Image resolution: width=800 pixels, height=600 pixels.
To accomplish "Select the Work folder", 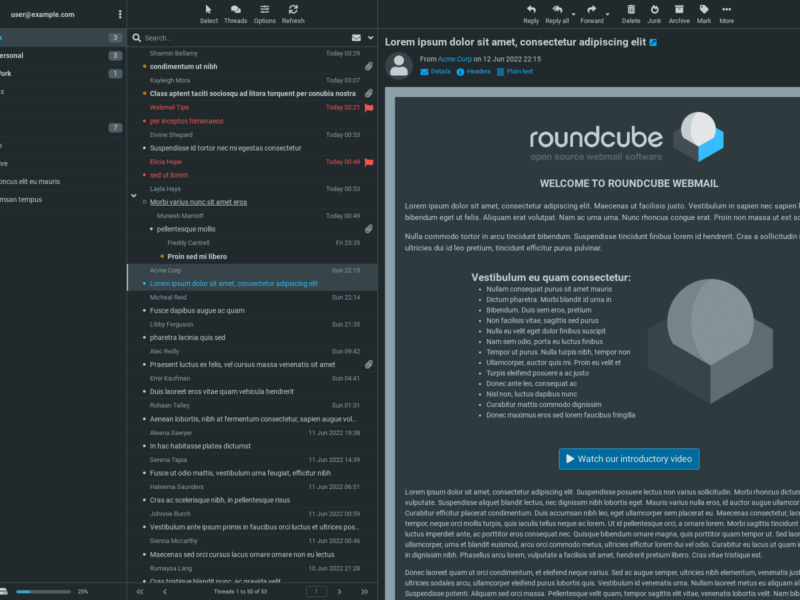I will coord(63,73).
